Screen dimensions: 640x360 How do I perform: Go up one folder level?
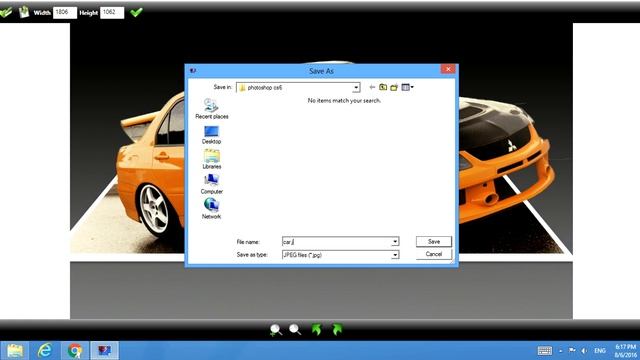tap(383, 87)
